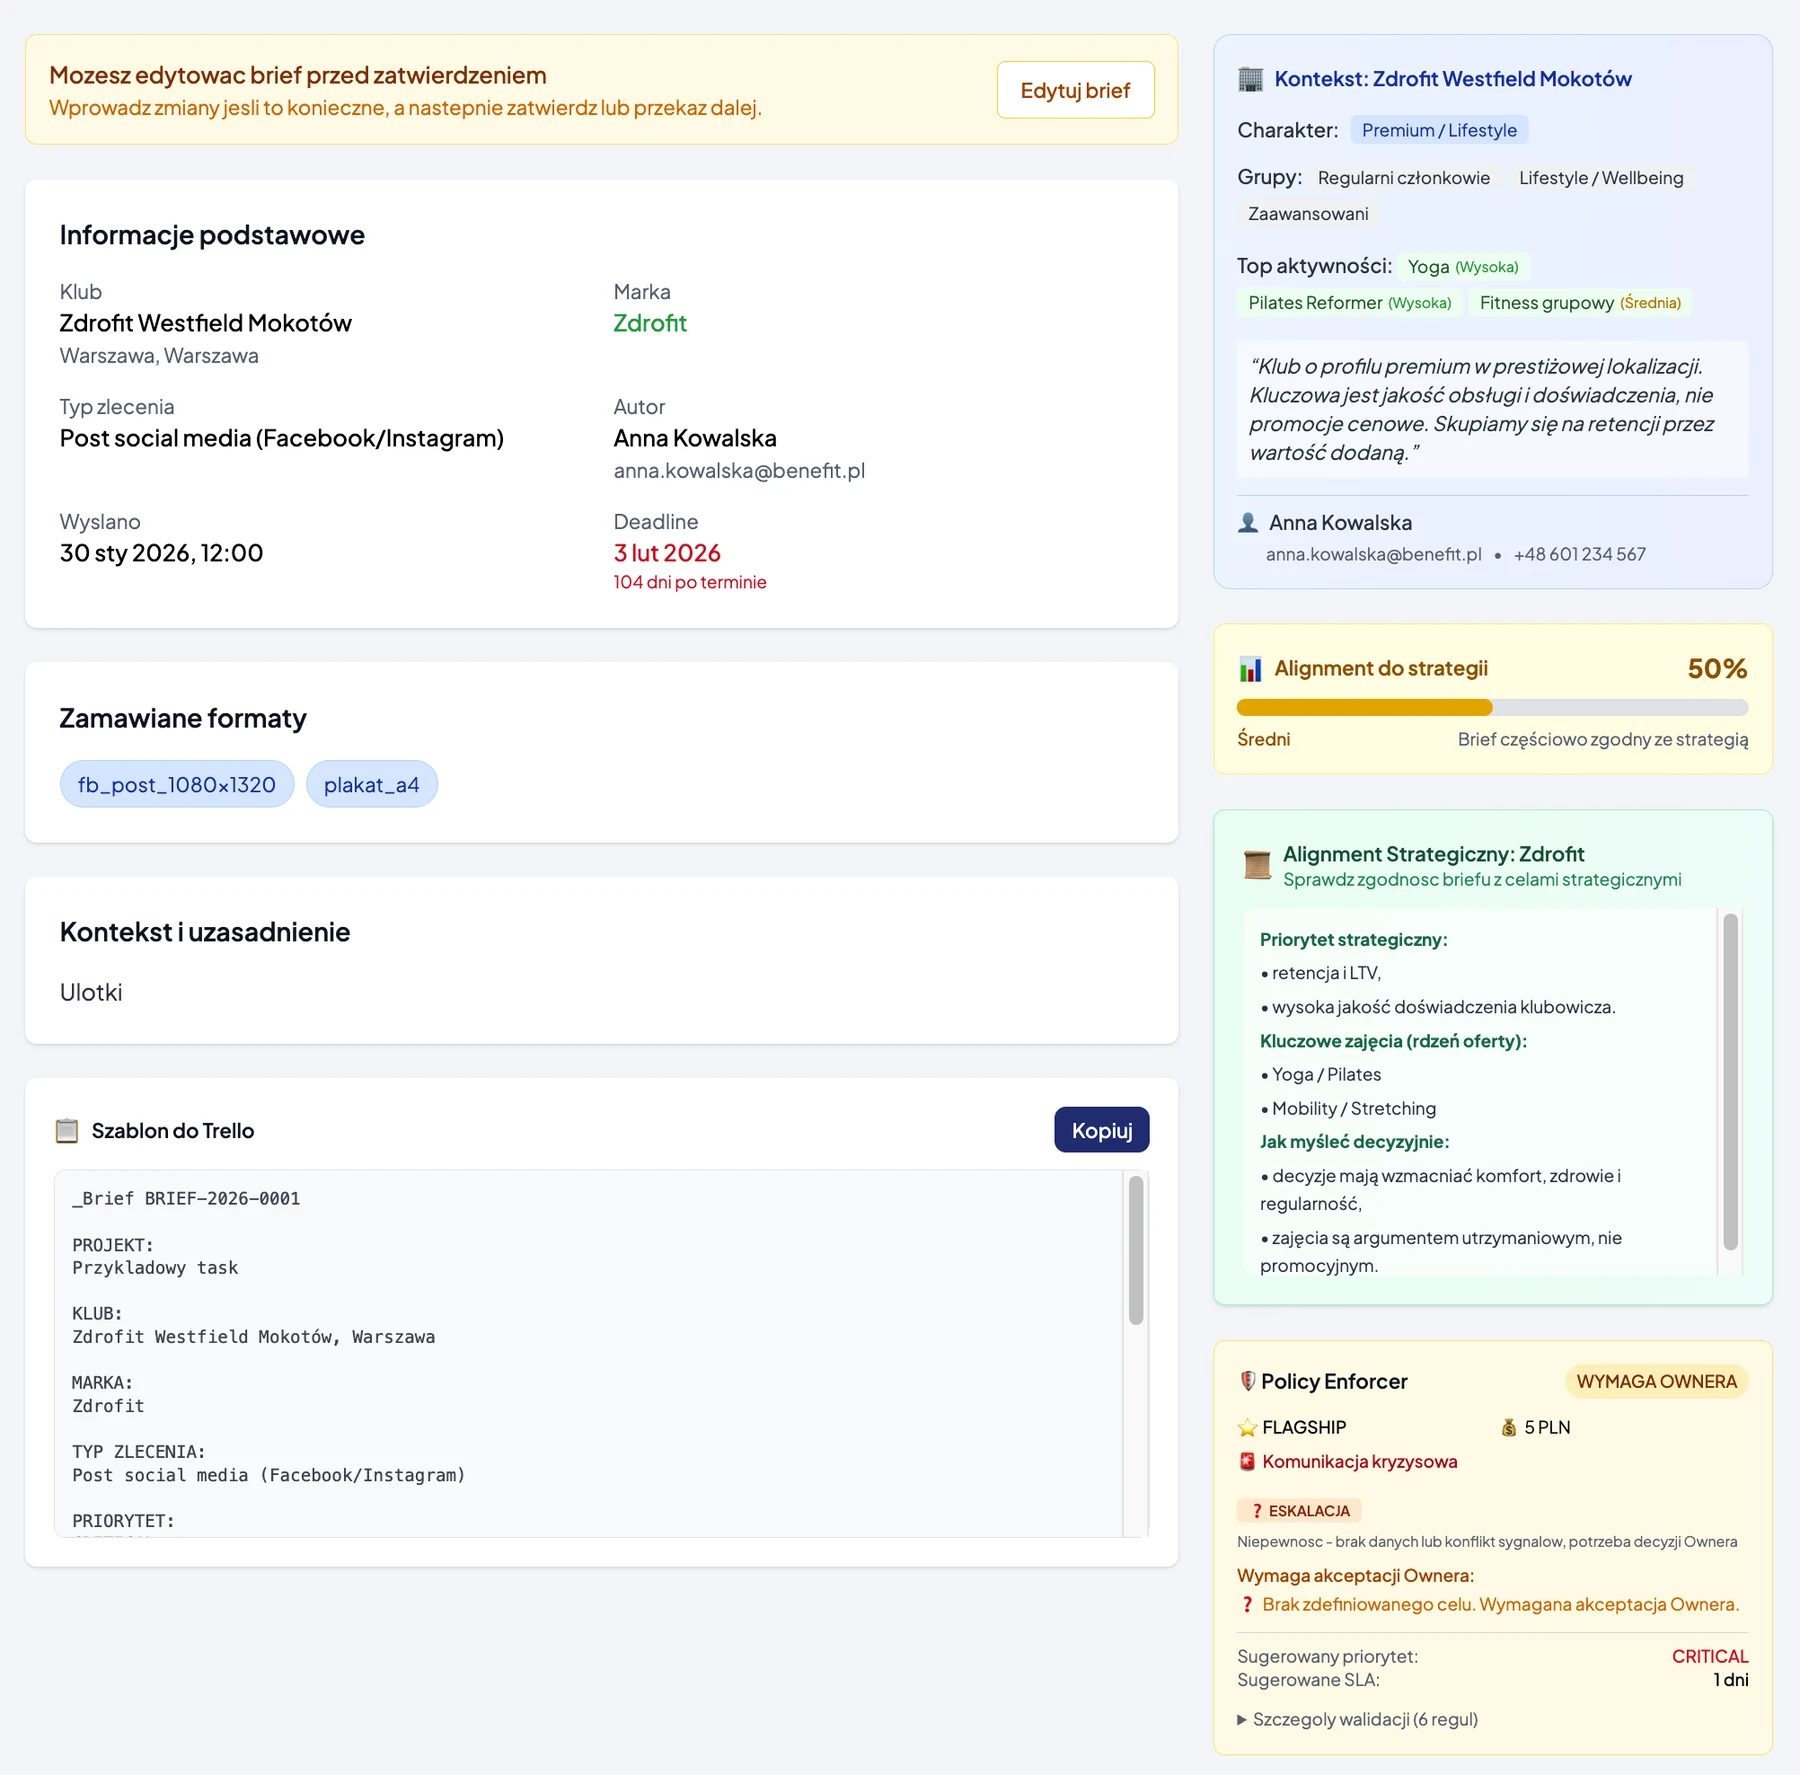The width and height of the screenshot is (1800, 1775).
Task: Click the star icon beside FLAGSHIP
Action: coord(1247,1427)
